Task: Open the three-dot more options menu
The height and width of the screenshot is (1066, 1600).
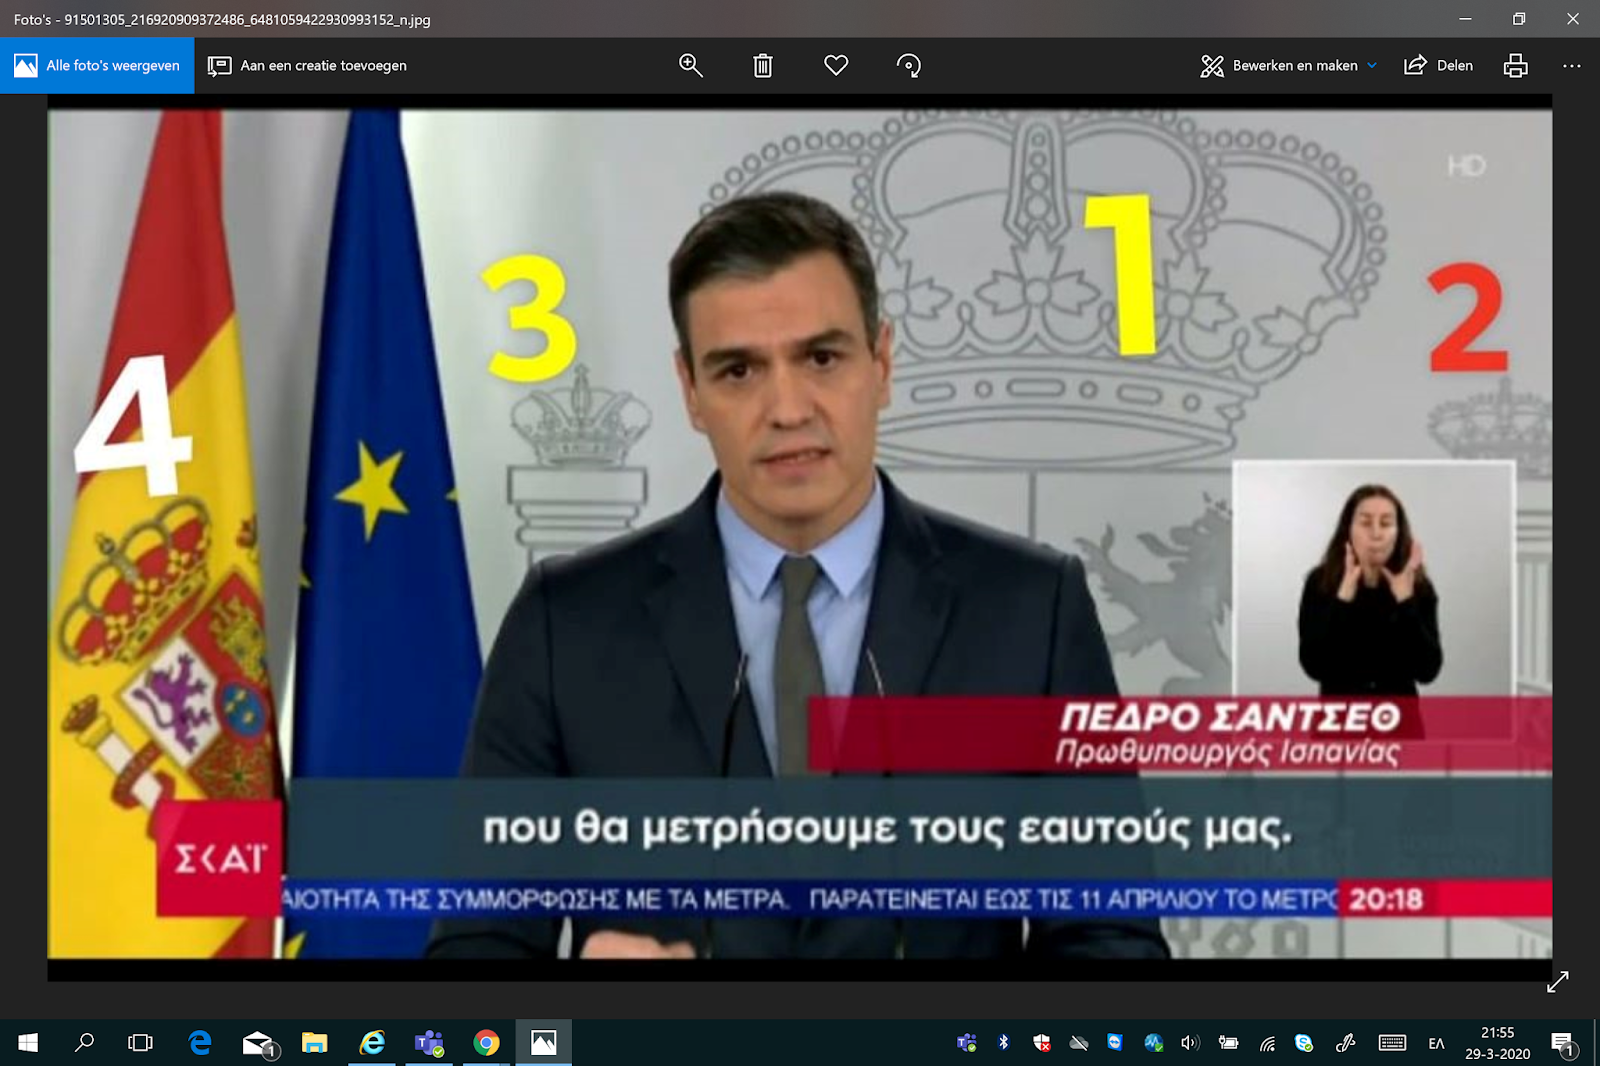Action: point(1571,66)
